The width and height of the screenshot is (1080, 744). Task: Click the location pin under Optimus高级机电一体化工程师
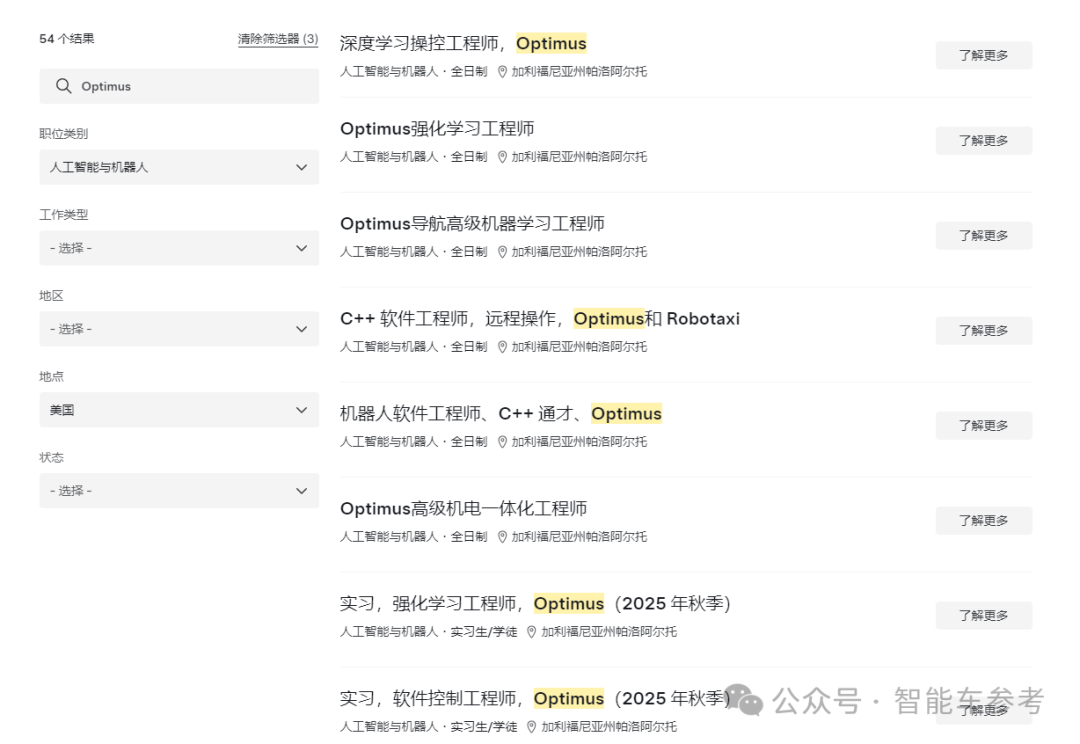pyautogui.click(x=503, y=537)
